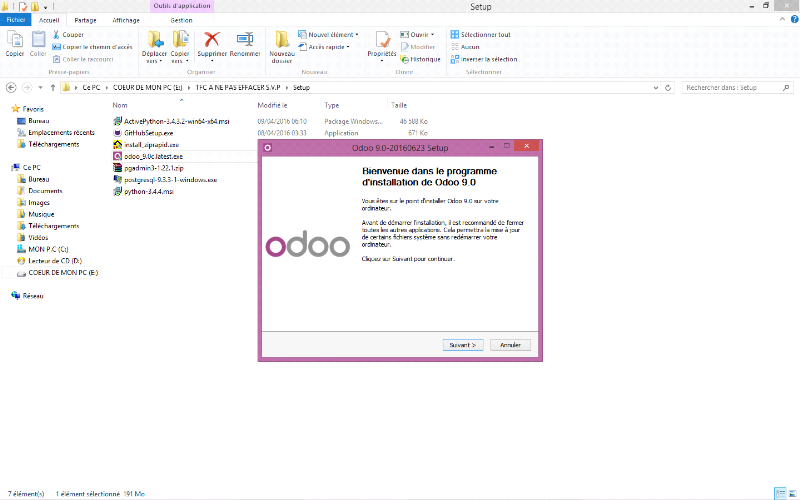Collapse the ribbon with chevron arrow
Screen dimensions: 800x500
(x=782, y=19)
